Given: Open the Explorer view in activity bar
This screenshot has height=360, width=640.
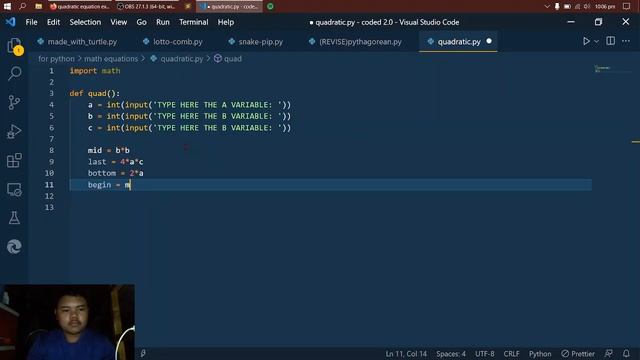Looking at the screenshot, I should point(15,46).
